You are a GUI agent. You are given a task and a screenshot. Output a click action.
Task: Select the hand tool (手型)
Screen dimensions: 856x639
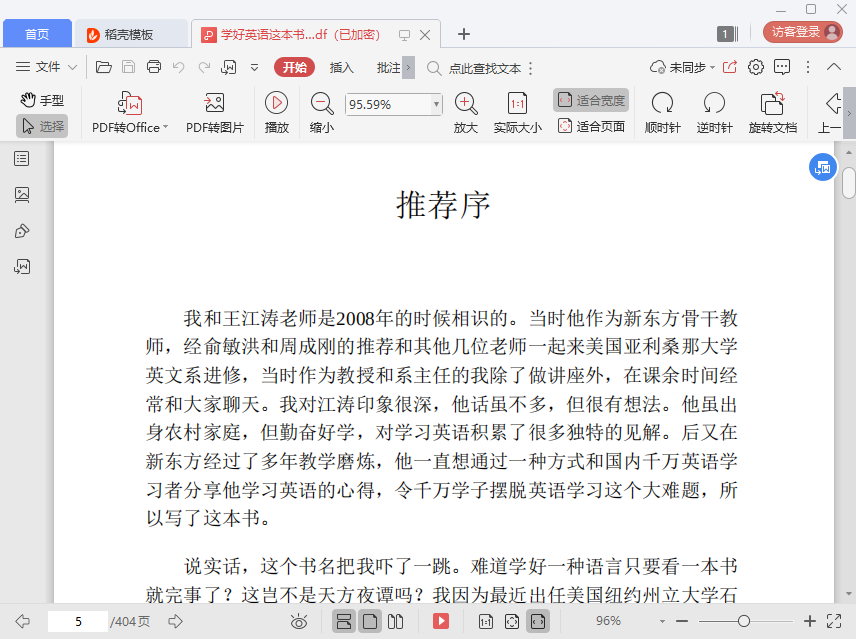tap(42, 100)
